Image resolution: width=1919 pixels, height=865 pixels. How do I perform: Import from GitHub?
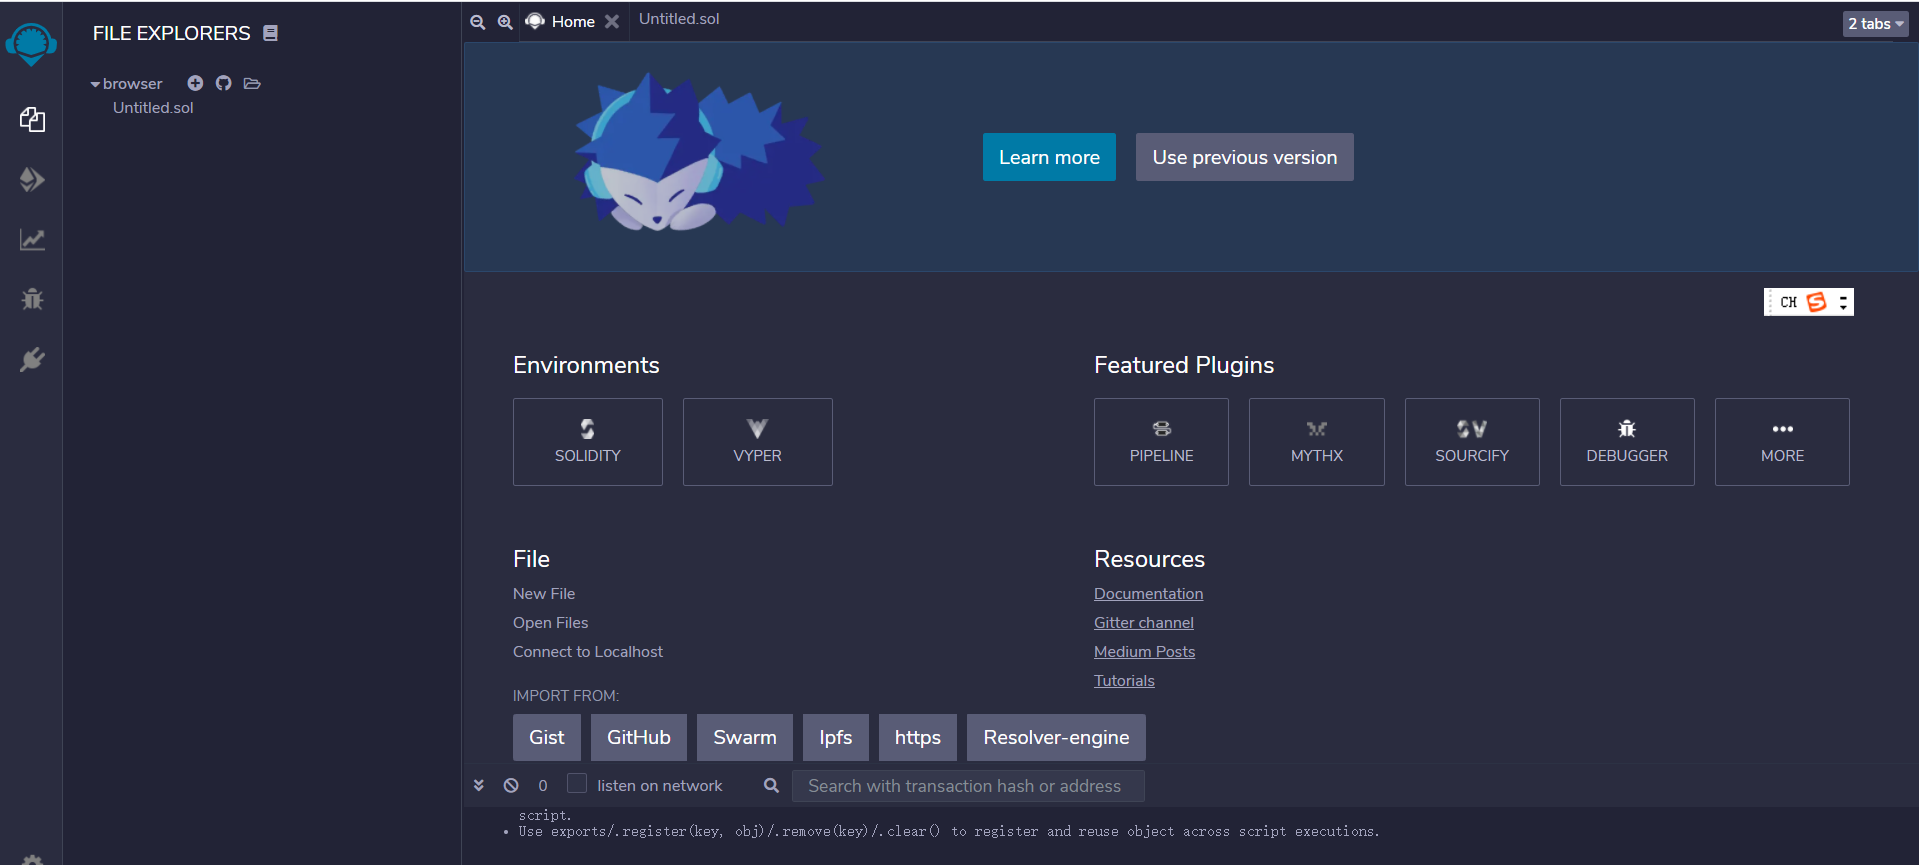(x=639, y=737)
